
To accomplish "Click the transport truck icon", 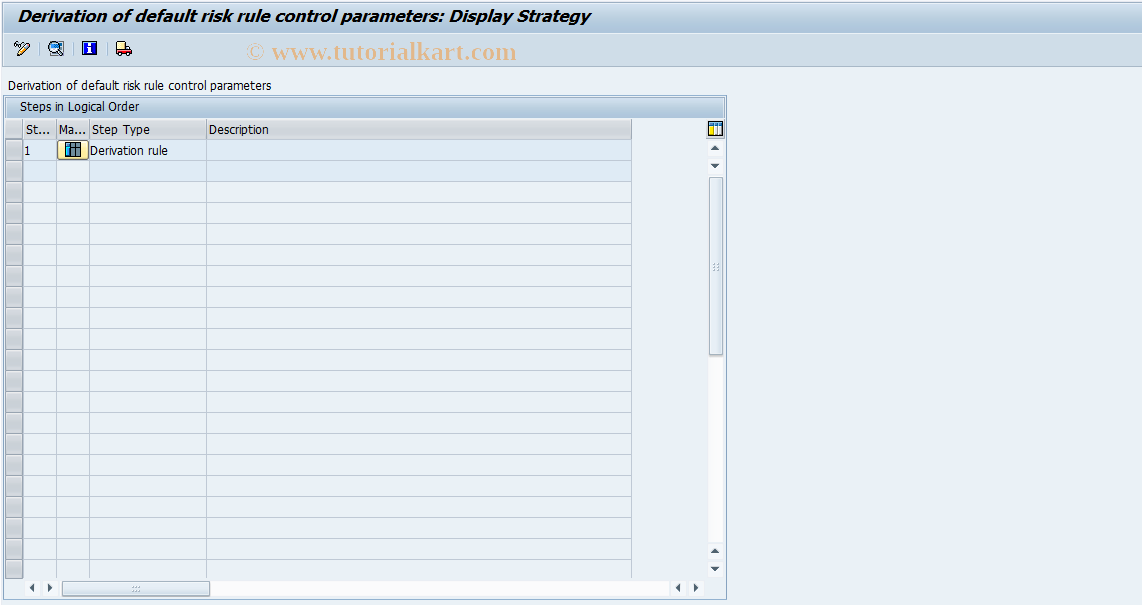I will point(124,49).
